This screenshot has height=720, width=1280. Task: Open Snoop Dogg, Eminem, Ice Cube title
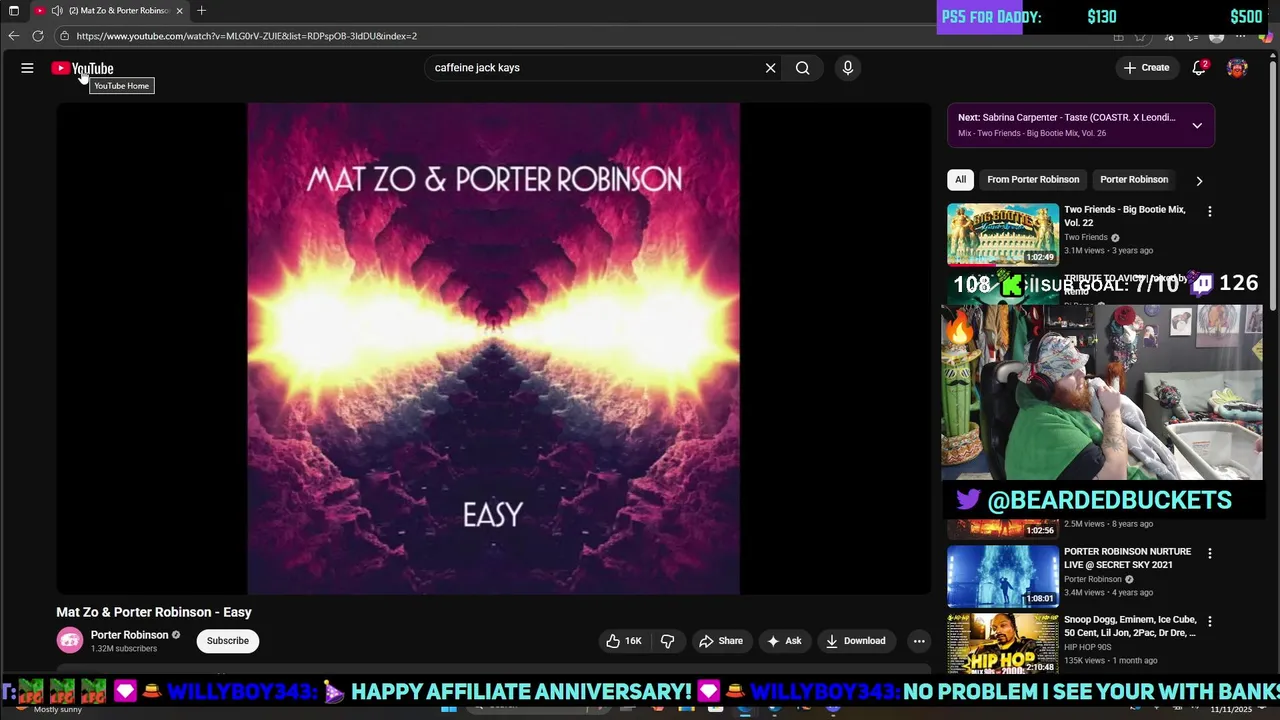coord(1130,626)
